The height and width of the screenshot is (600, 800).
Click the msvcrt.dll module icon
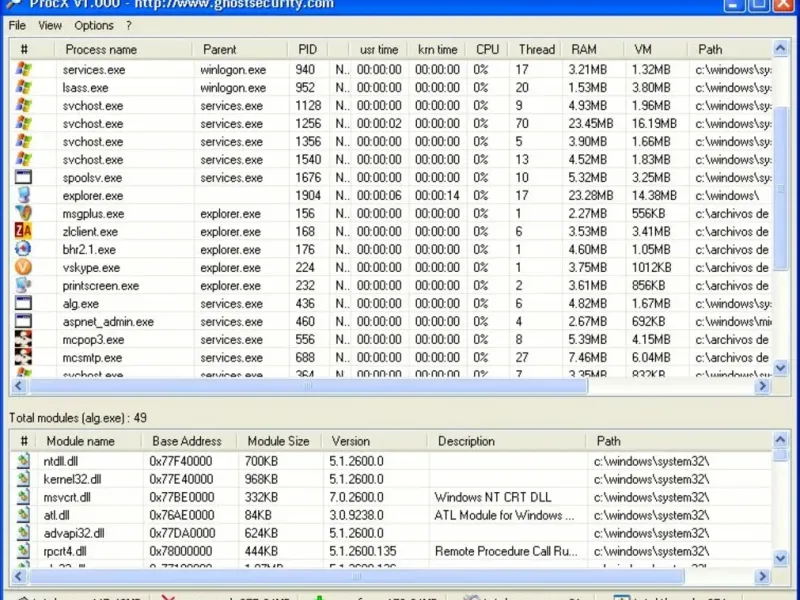click(x=23, y=497)
